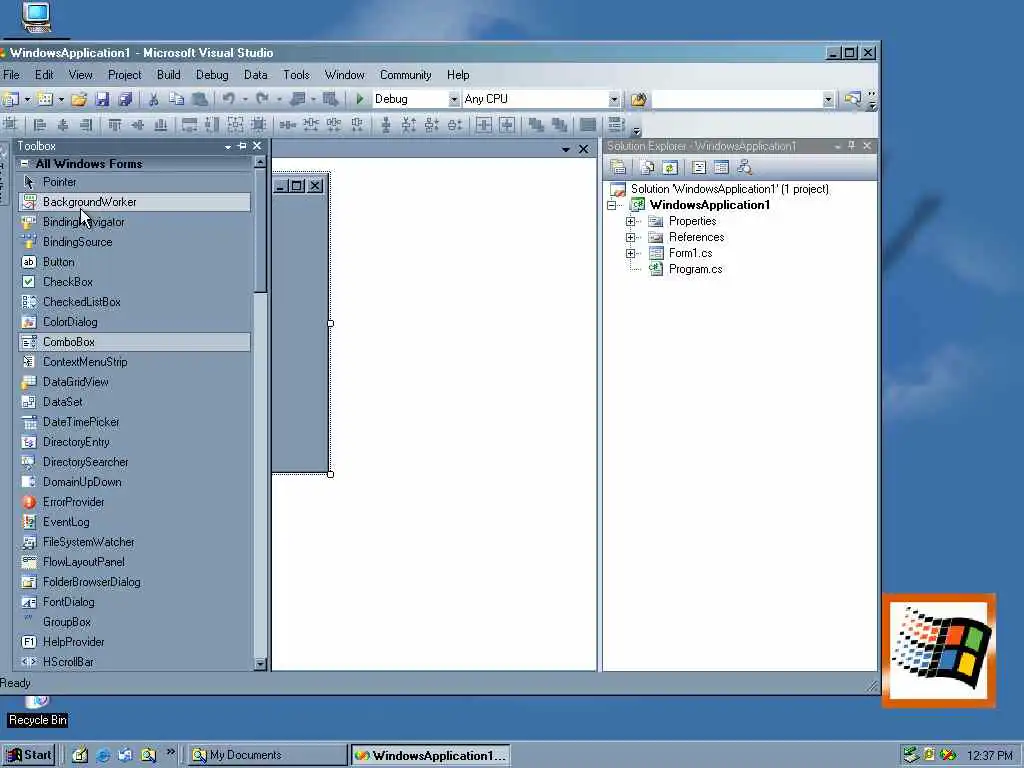The width and height of the screenshot is (1024, 768).
Task: Click the Find text input field
Action: tap(737, 99)
